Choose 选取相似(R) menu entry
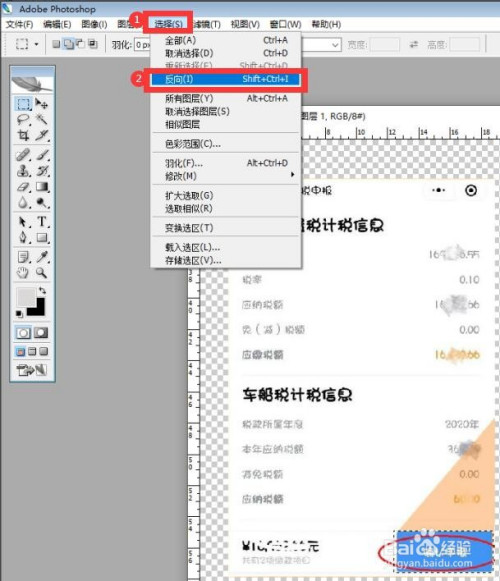 point(226,208)
